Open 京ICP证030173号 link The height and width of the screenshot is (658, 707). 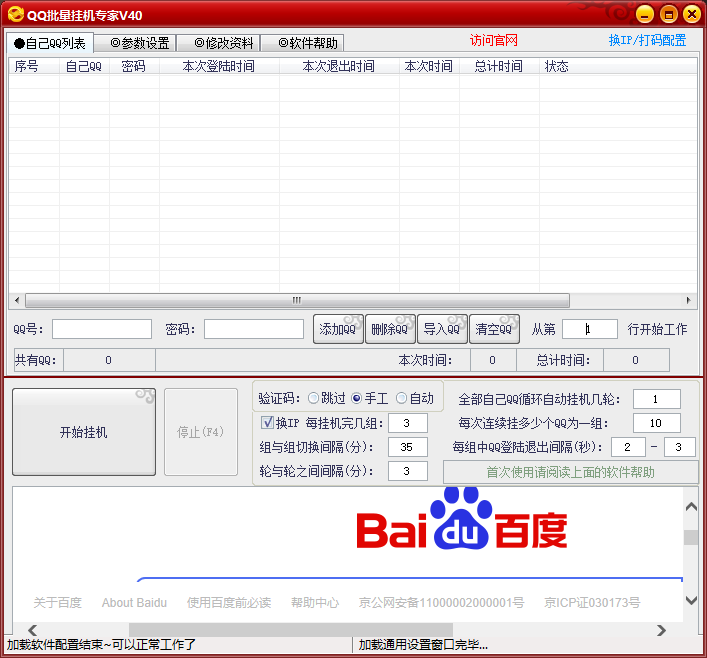pos(592,603)
